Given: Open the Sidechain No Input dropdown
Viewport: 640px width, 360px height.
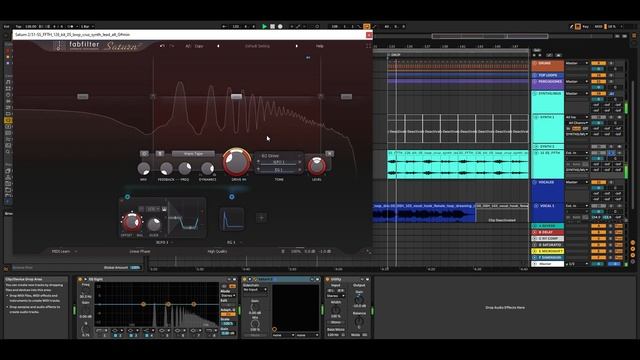Looking at the screenshot, I should tap(255, 289).
